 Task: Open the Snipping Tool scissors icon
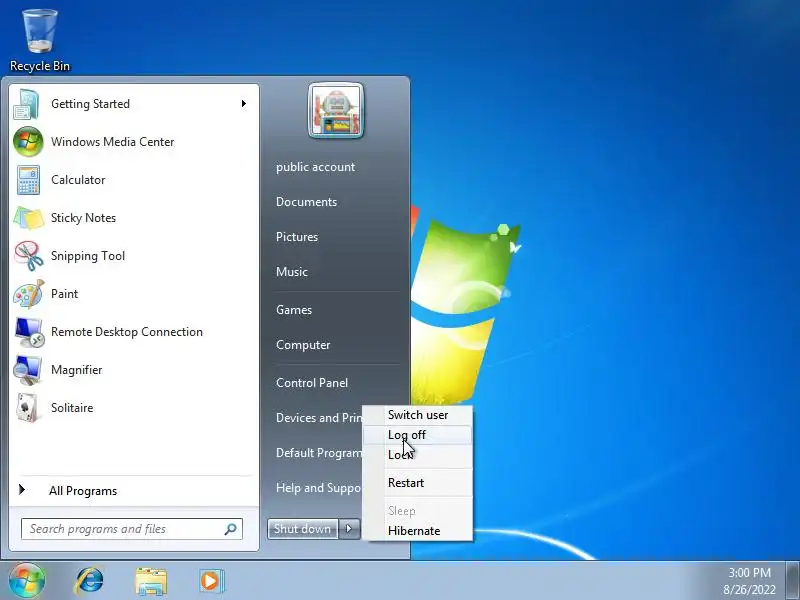29,256
